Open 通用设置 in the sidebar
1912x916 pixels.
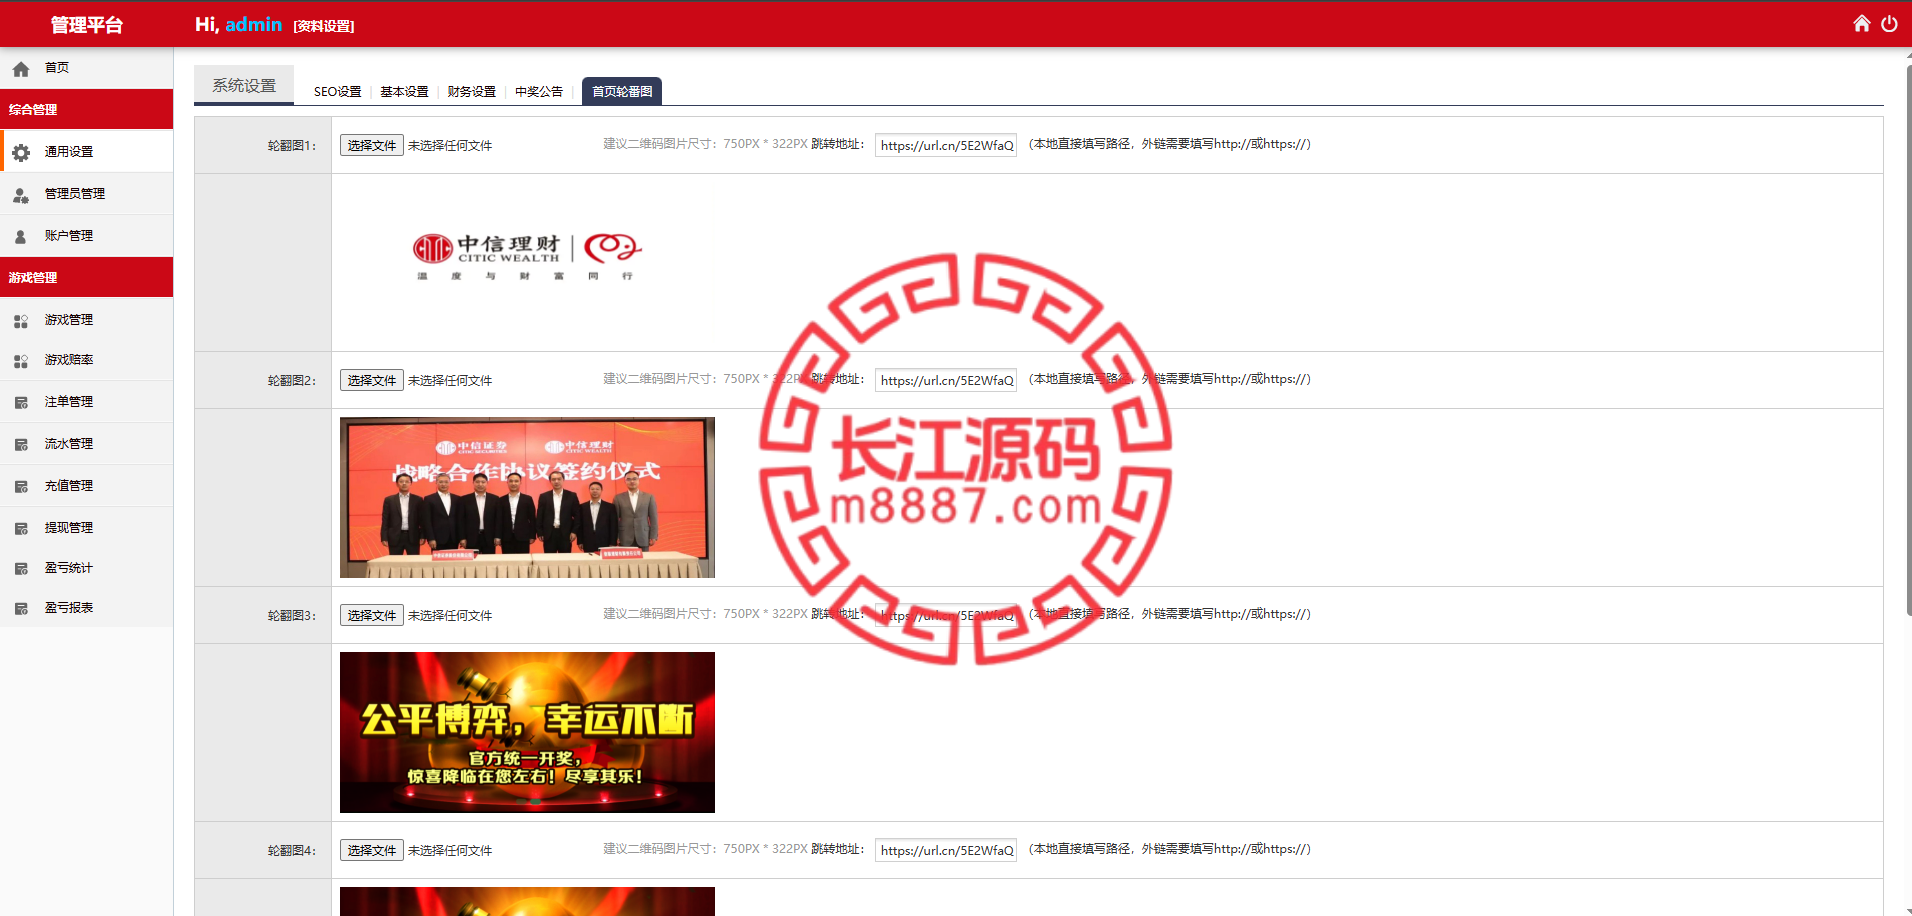click(86, 151)
